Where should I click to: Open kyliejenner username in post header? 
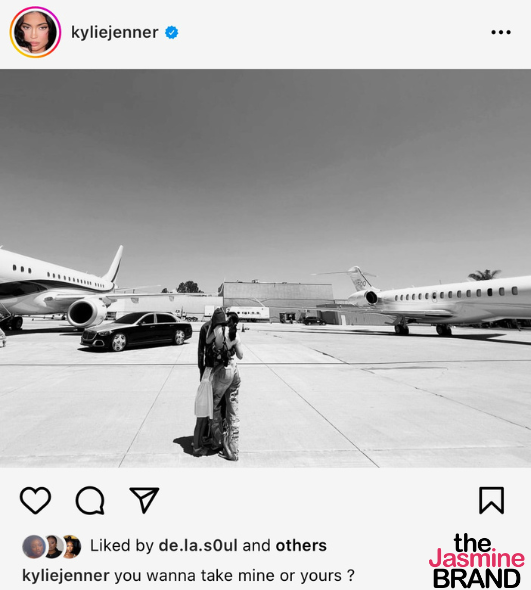pyautogui.click(x=115, y=32)
